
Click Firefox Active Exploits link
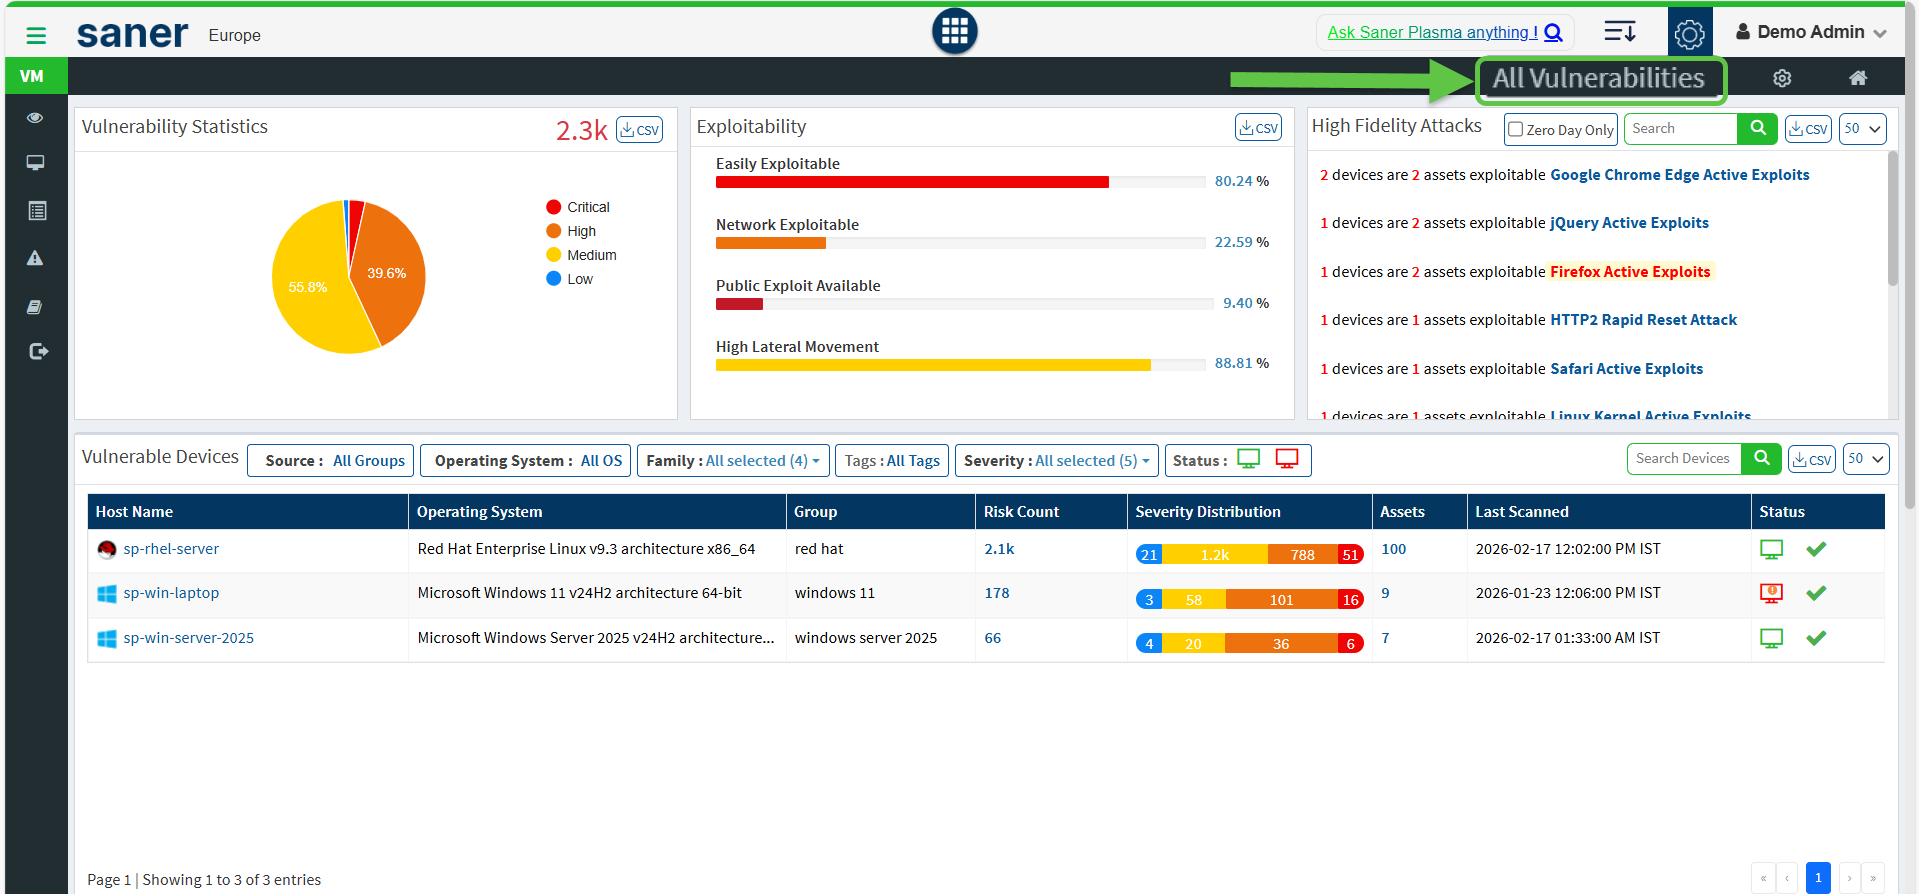tap(1629, 272)
